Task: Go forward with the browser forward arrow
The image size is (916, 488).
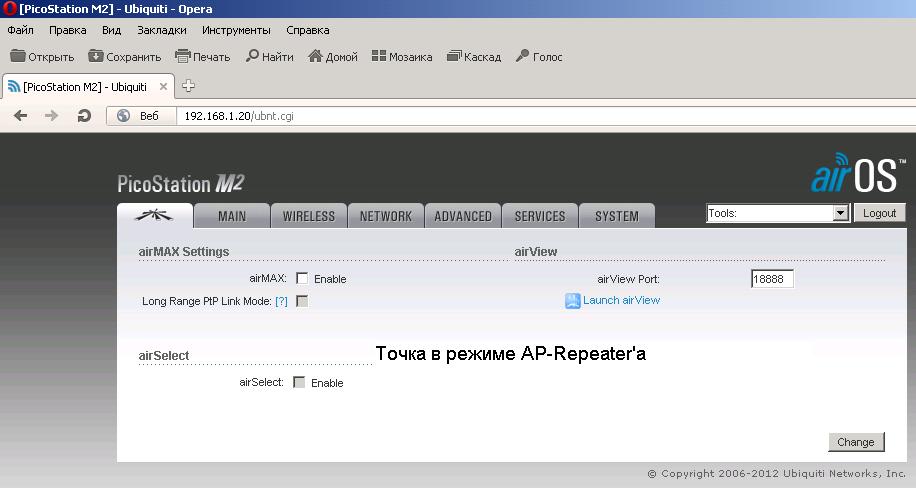Action: pos(51,116)
